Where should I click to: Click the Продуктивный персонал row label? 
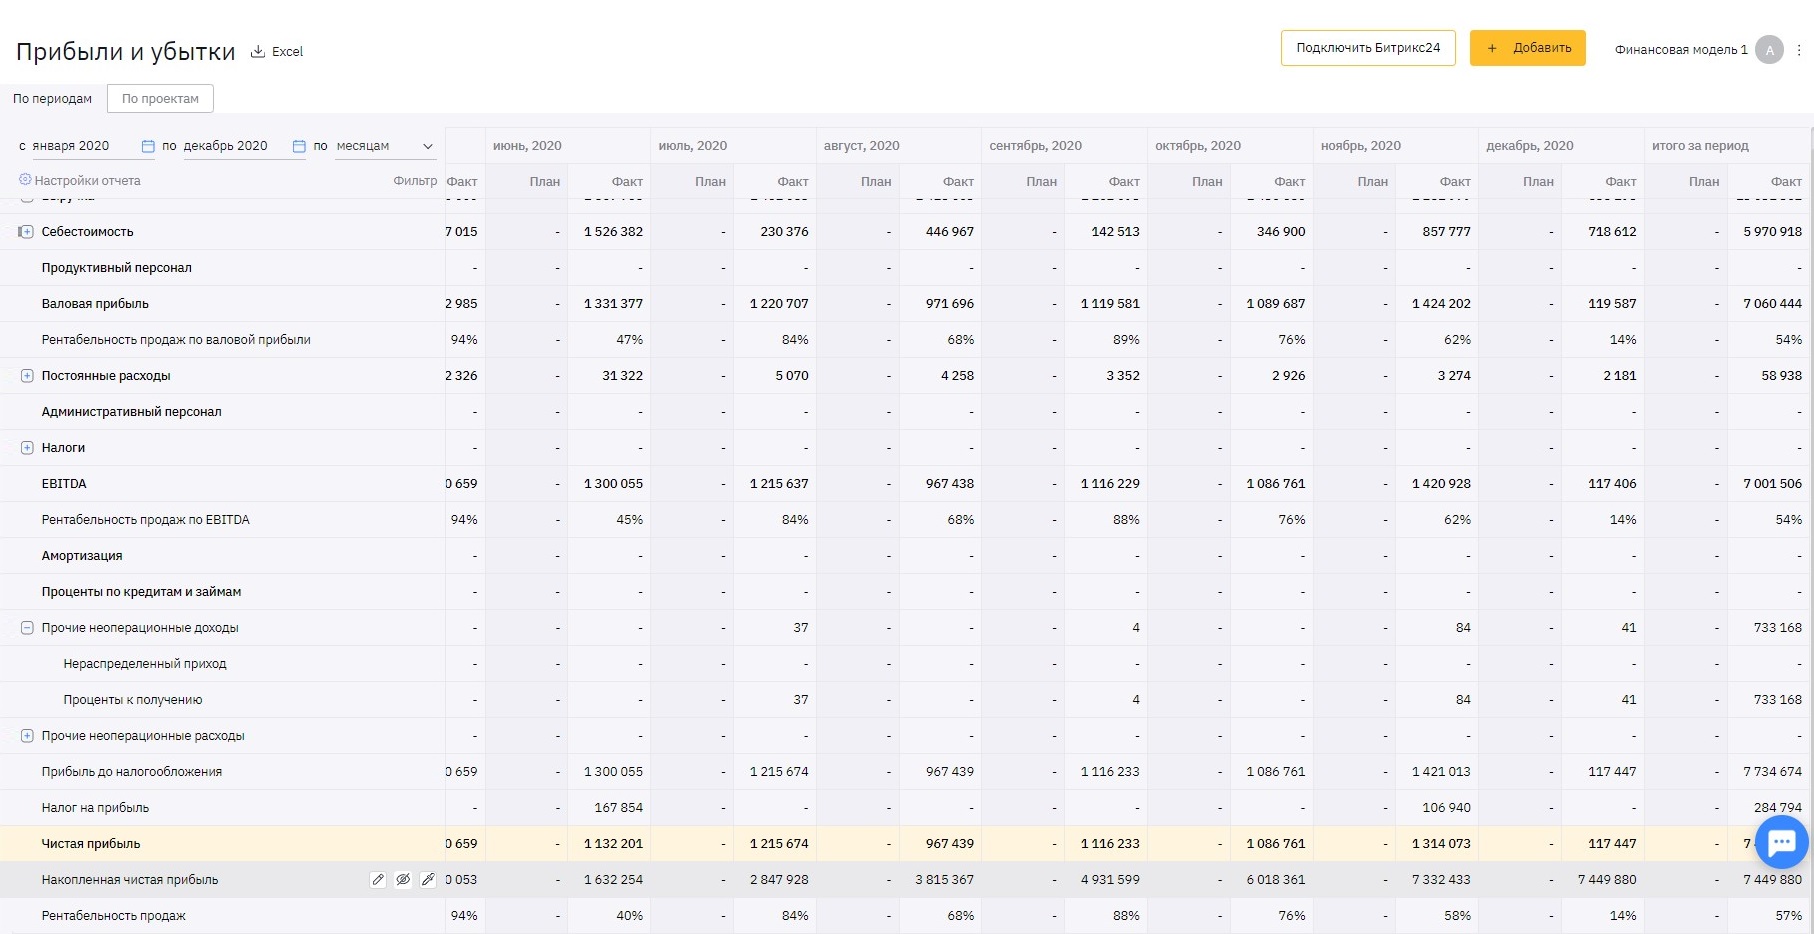click(116, 268)
